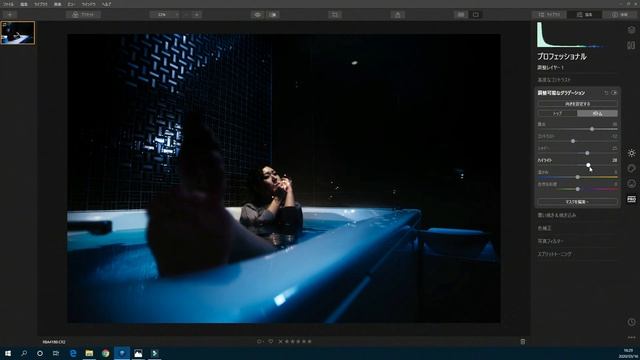
Task: Open the Add Image plus button
Action: click(10, 14)
